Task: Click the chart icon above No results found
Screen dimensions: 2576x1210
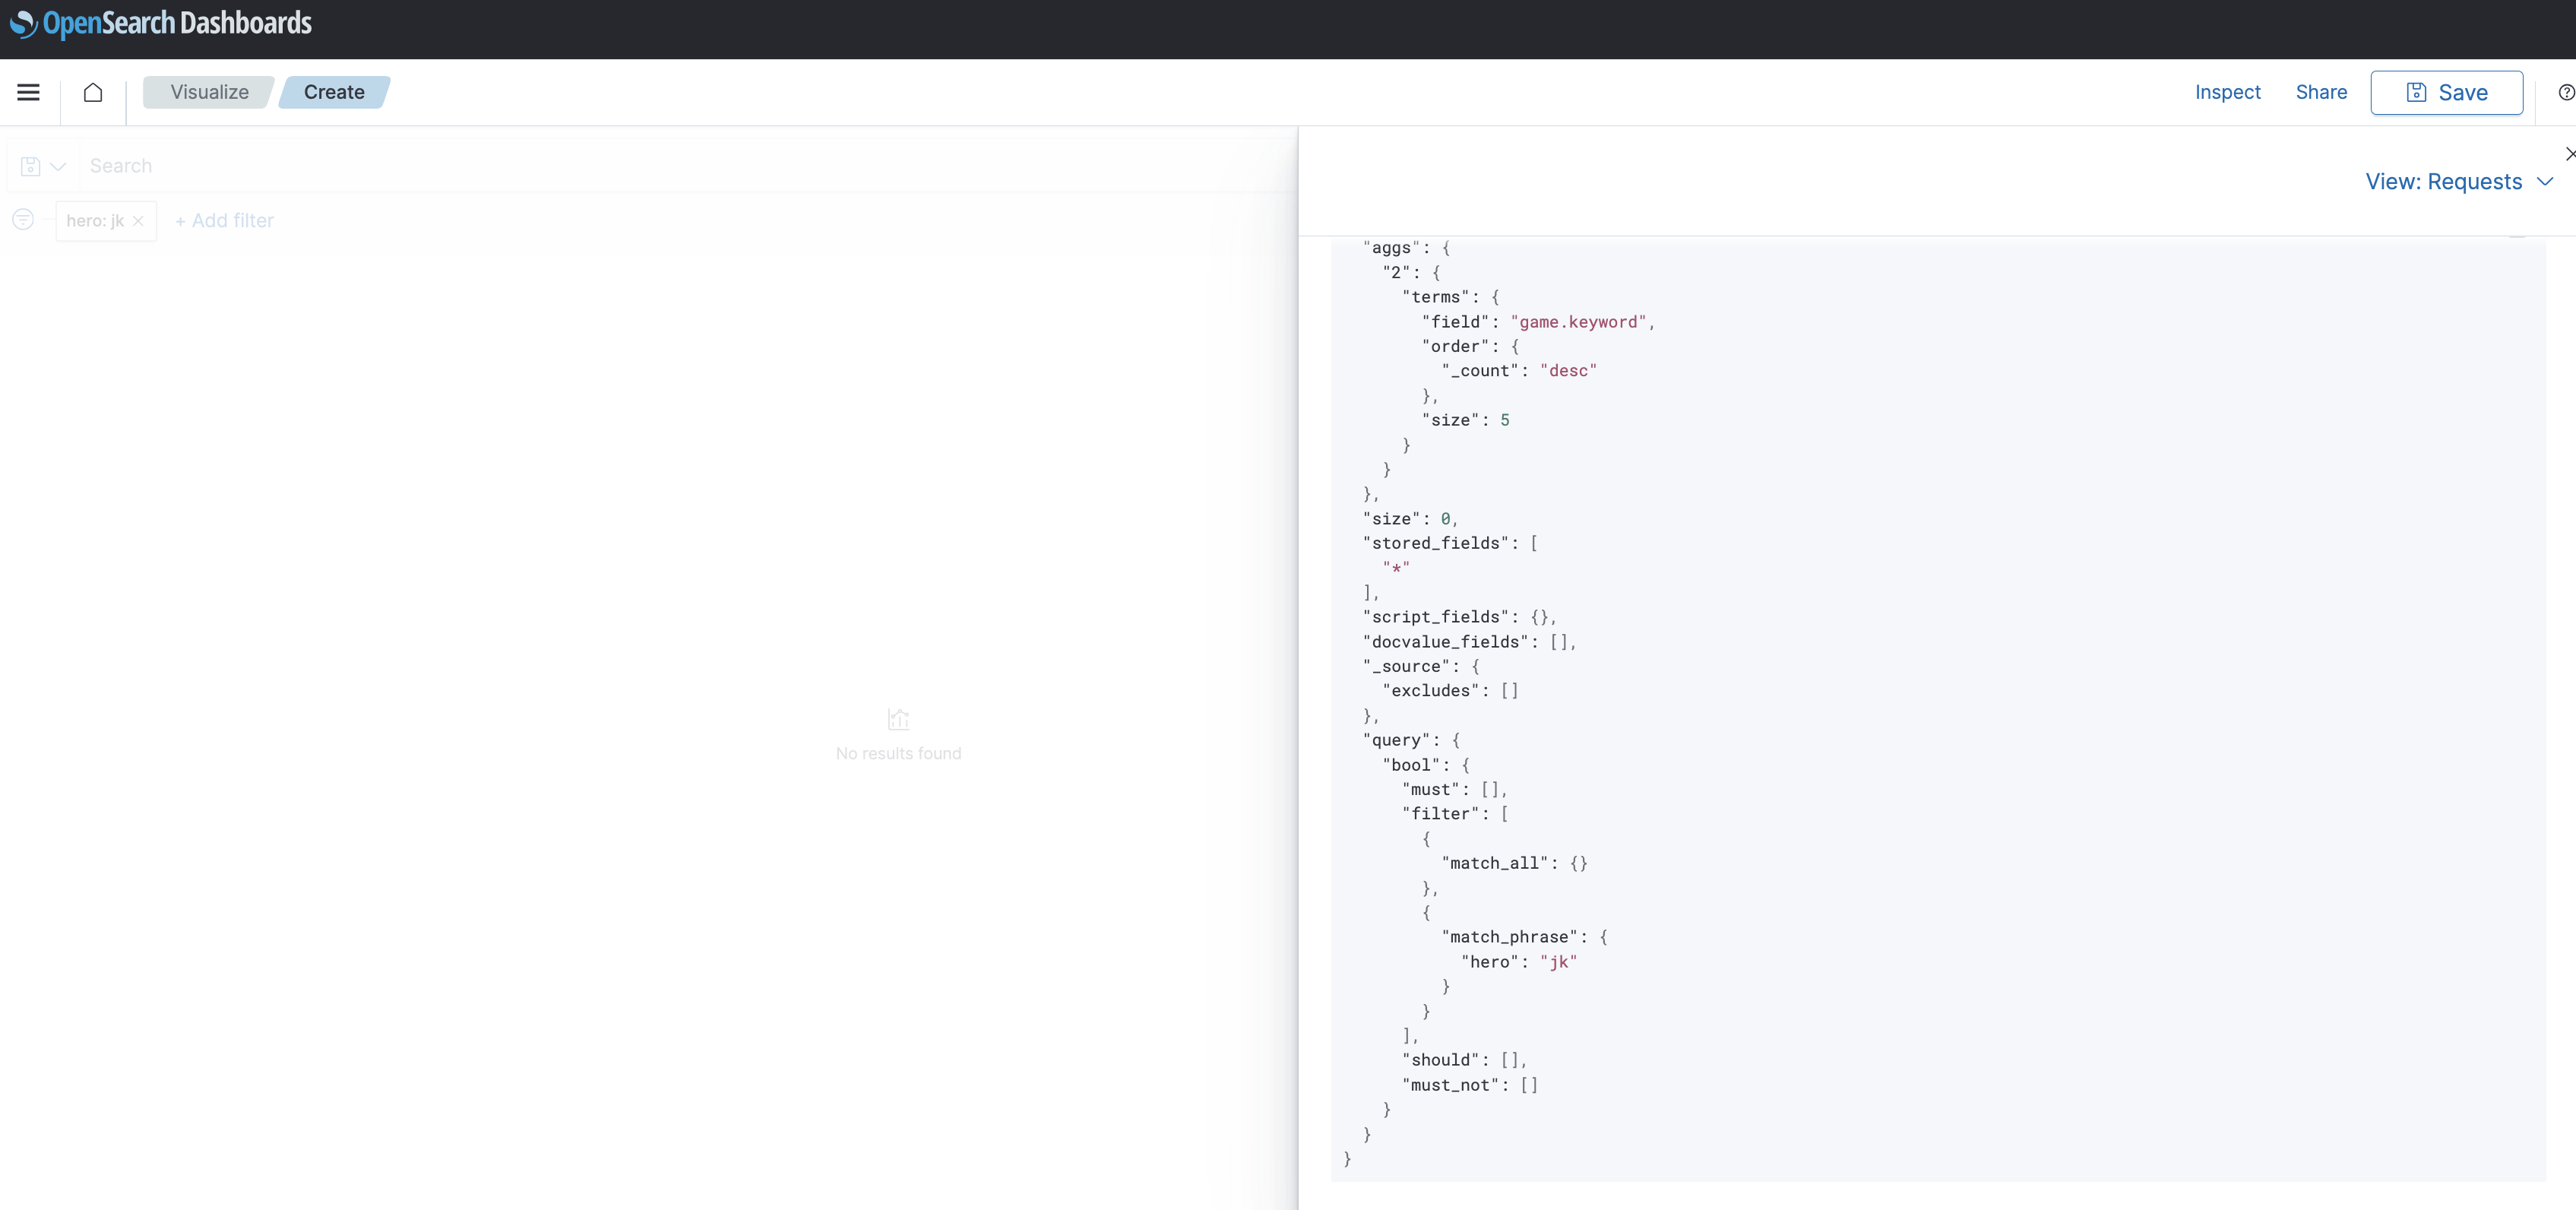Action: click(897, 719)
